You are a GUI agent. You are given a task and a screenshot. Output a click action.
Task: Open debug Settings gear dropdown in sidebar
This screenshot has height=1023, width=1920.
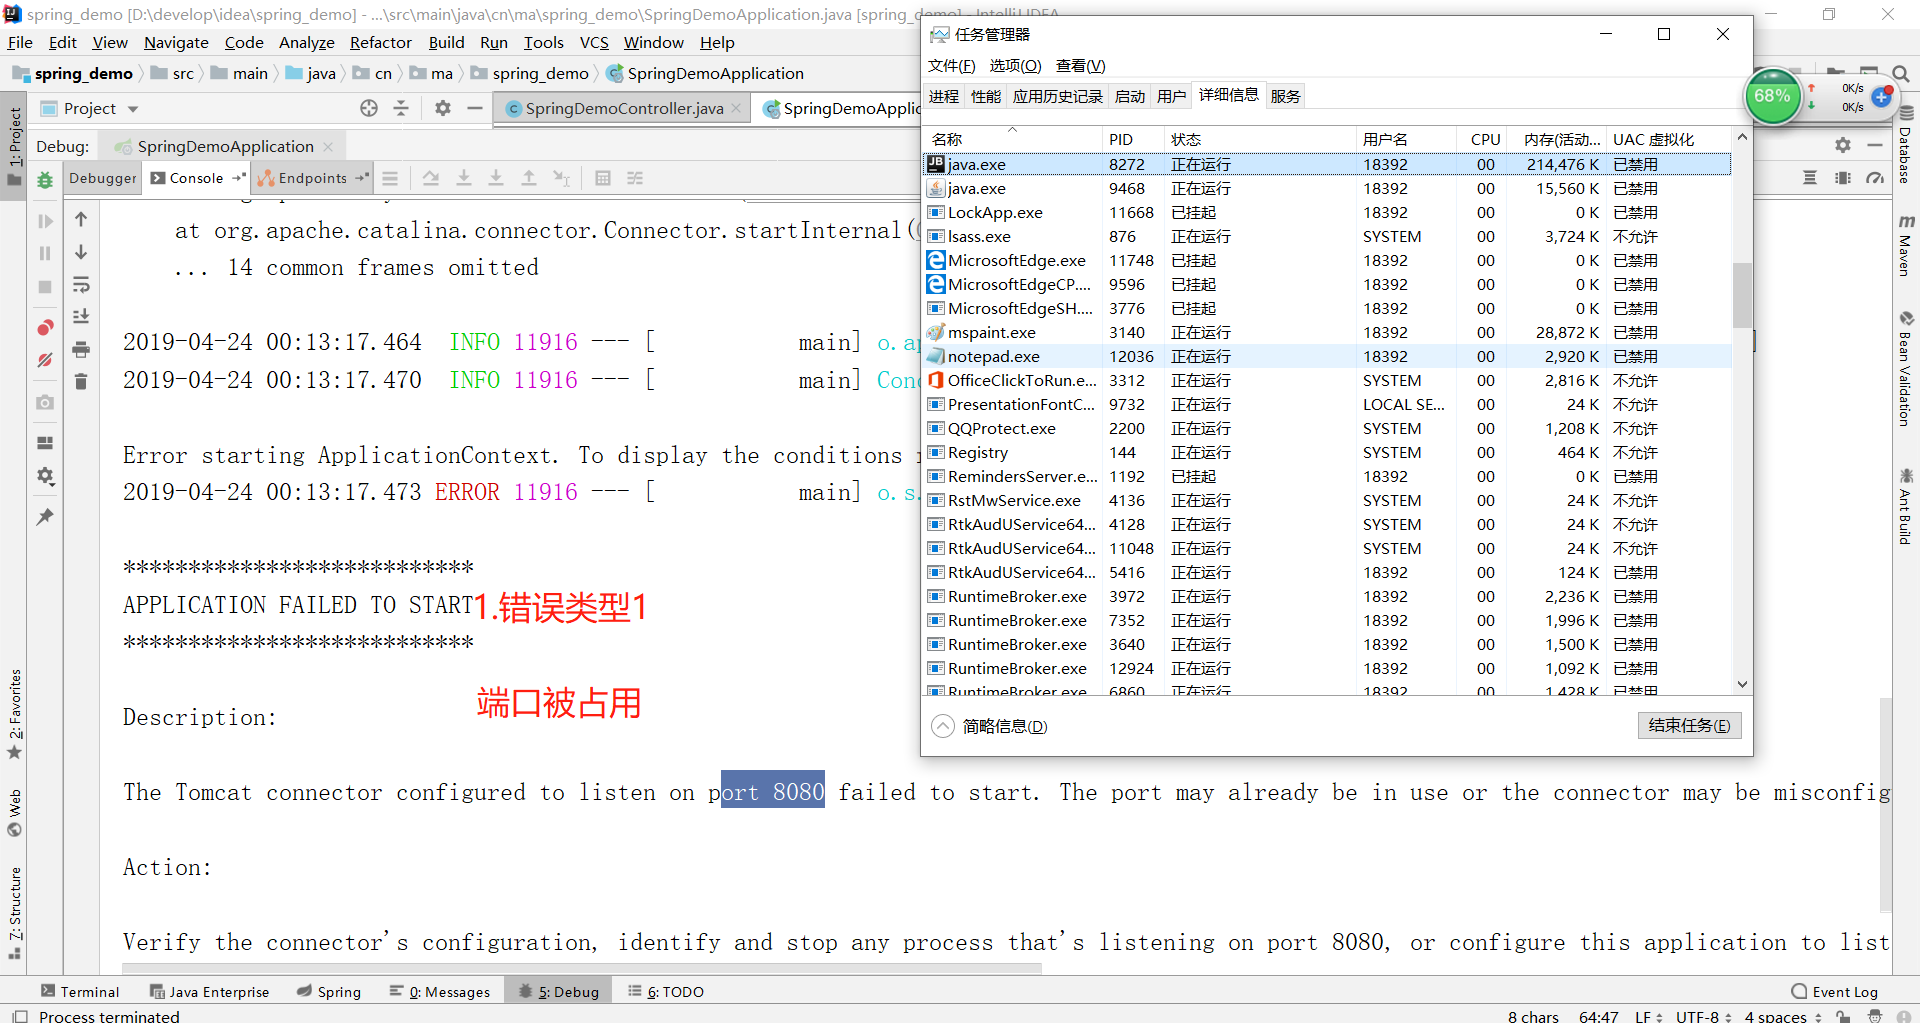pyautogui.click(x=45, y=476)
